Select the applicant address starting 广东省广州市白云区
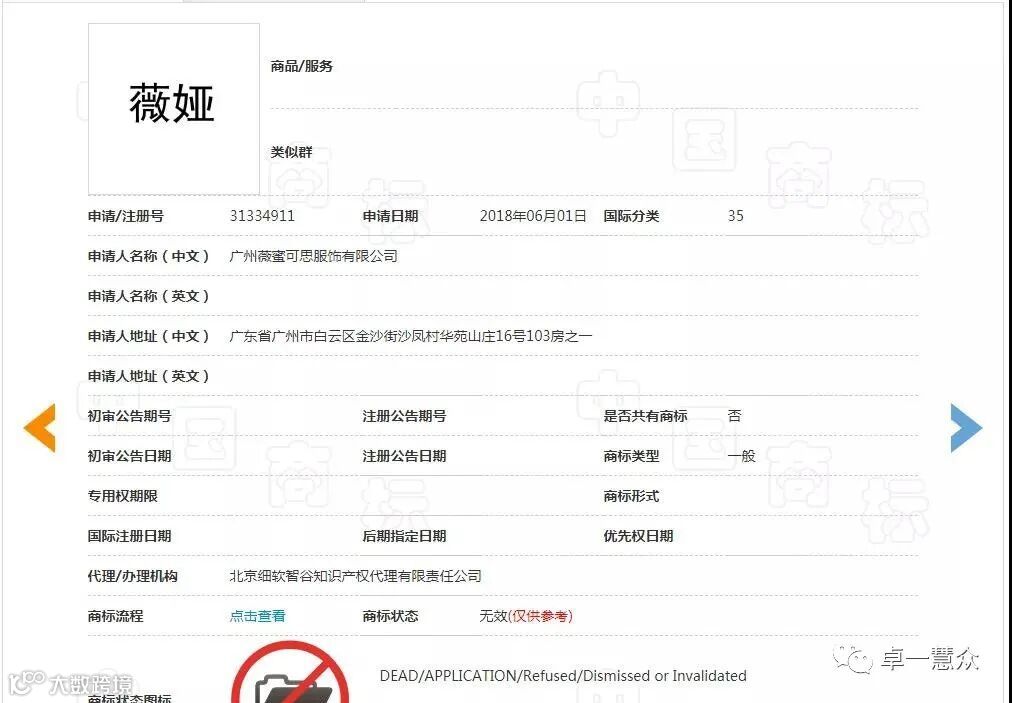1012x703 pixels. (410, 336)
